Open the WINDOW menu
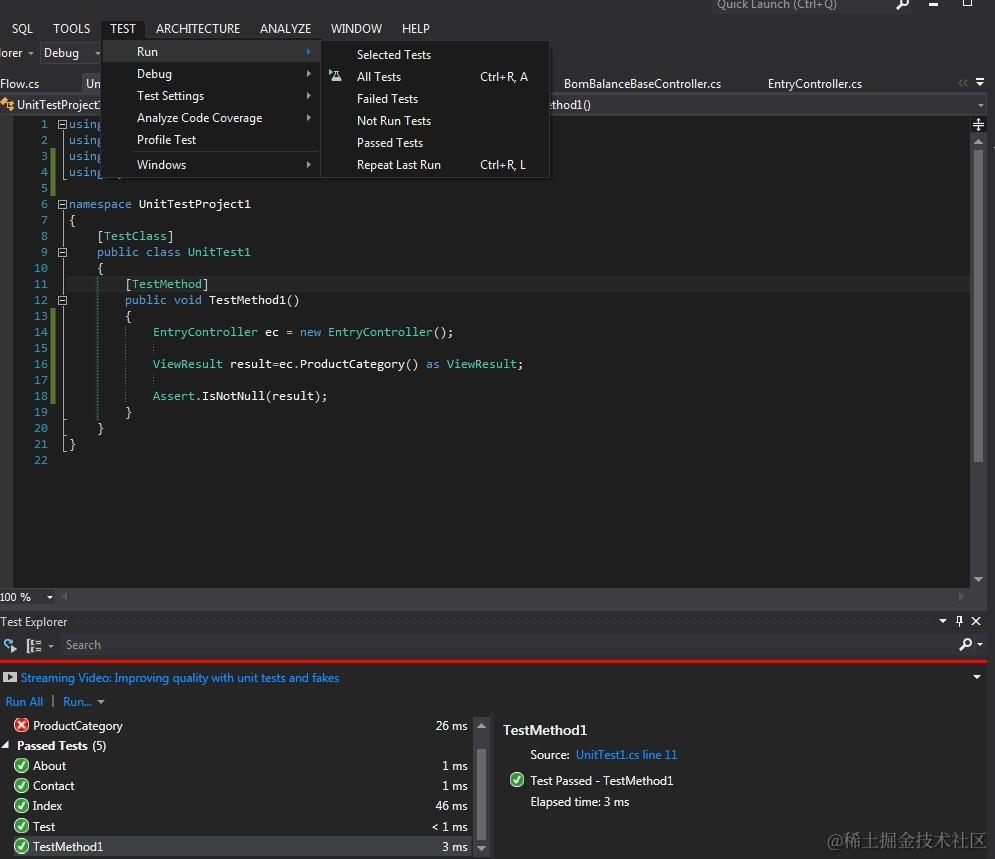This screenshot has width=995, height=859. pos(356,29)
